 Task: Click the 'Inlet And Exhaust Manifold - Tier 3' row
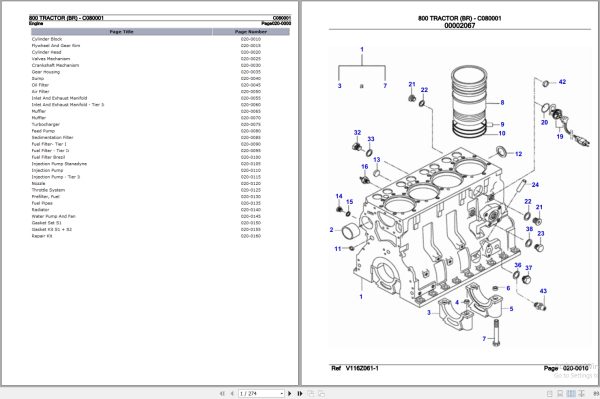click(x=160, y=104)
